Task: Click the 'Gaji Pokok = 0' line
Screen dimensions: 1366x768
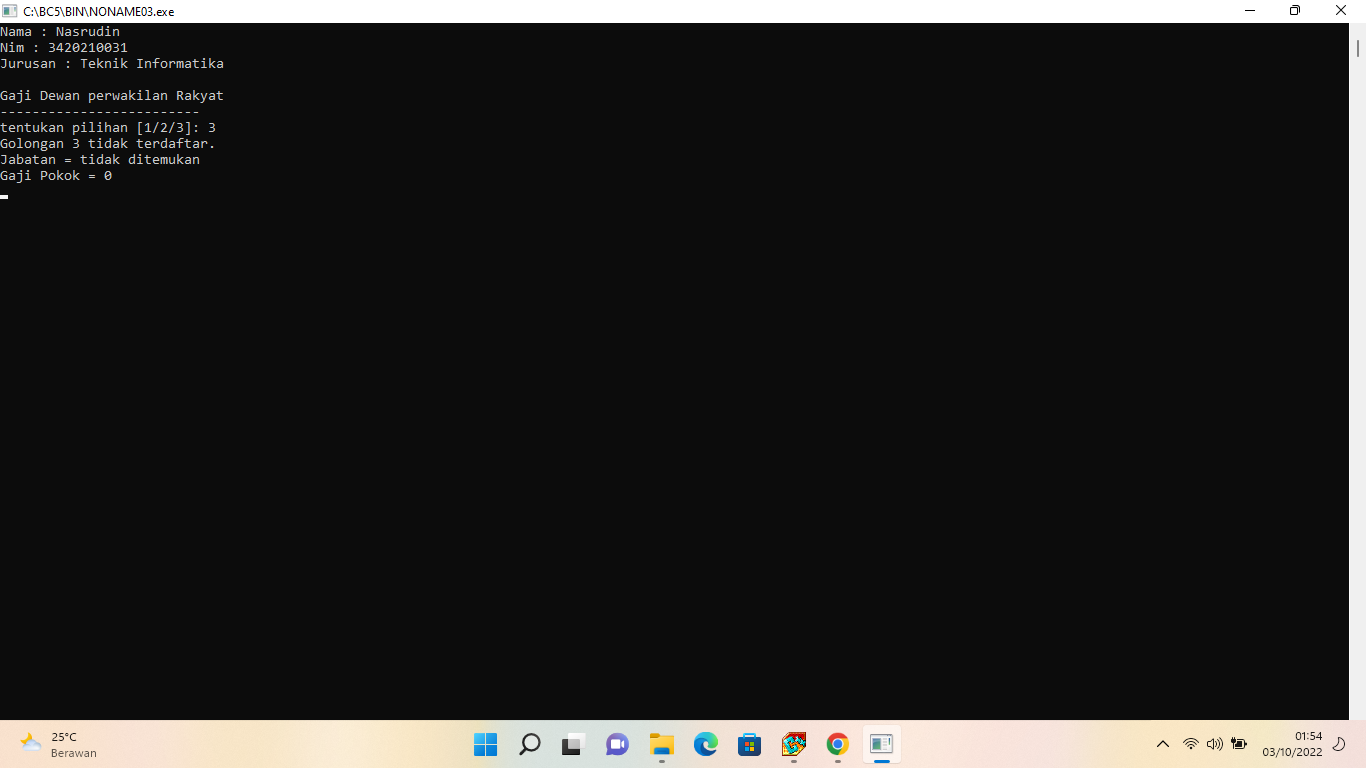Action: pyautogui.click(x=56, y=176)
